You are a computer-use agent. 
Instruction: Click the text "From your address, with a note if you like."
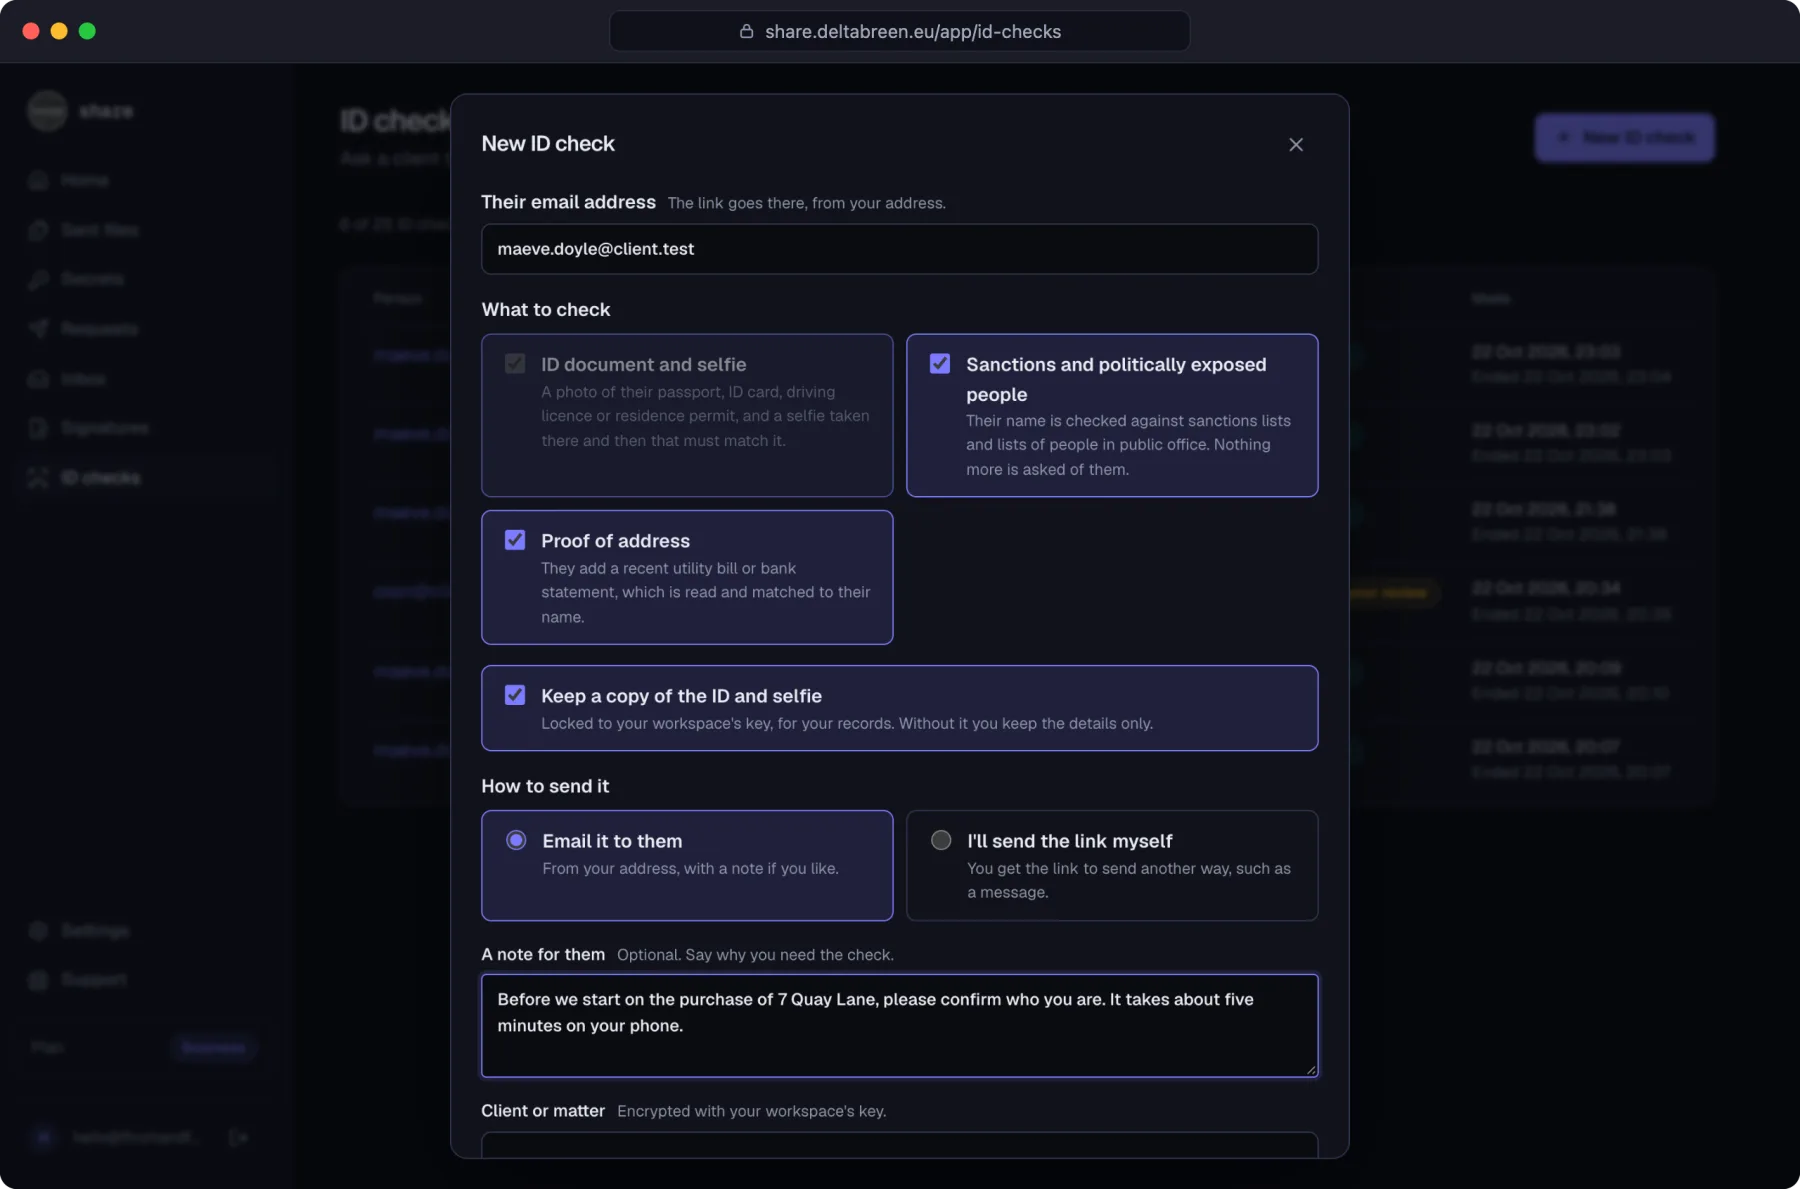pos(690,869)
